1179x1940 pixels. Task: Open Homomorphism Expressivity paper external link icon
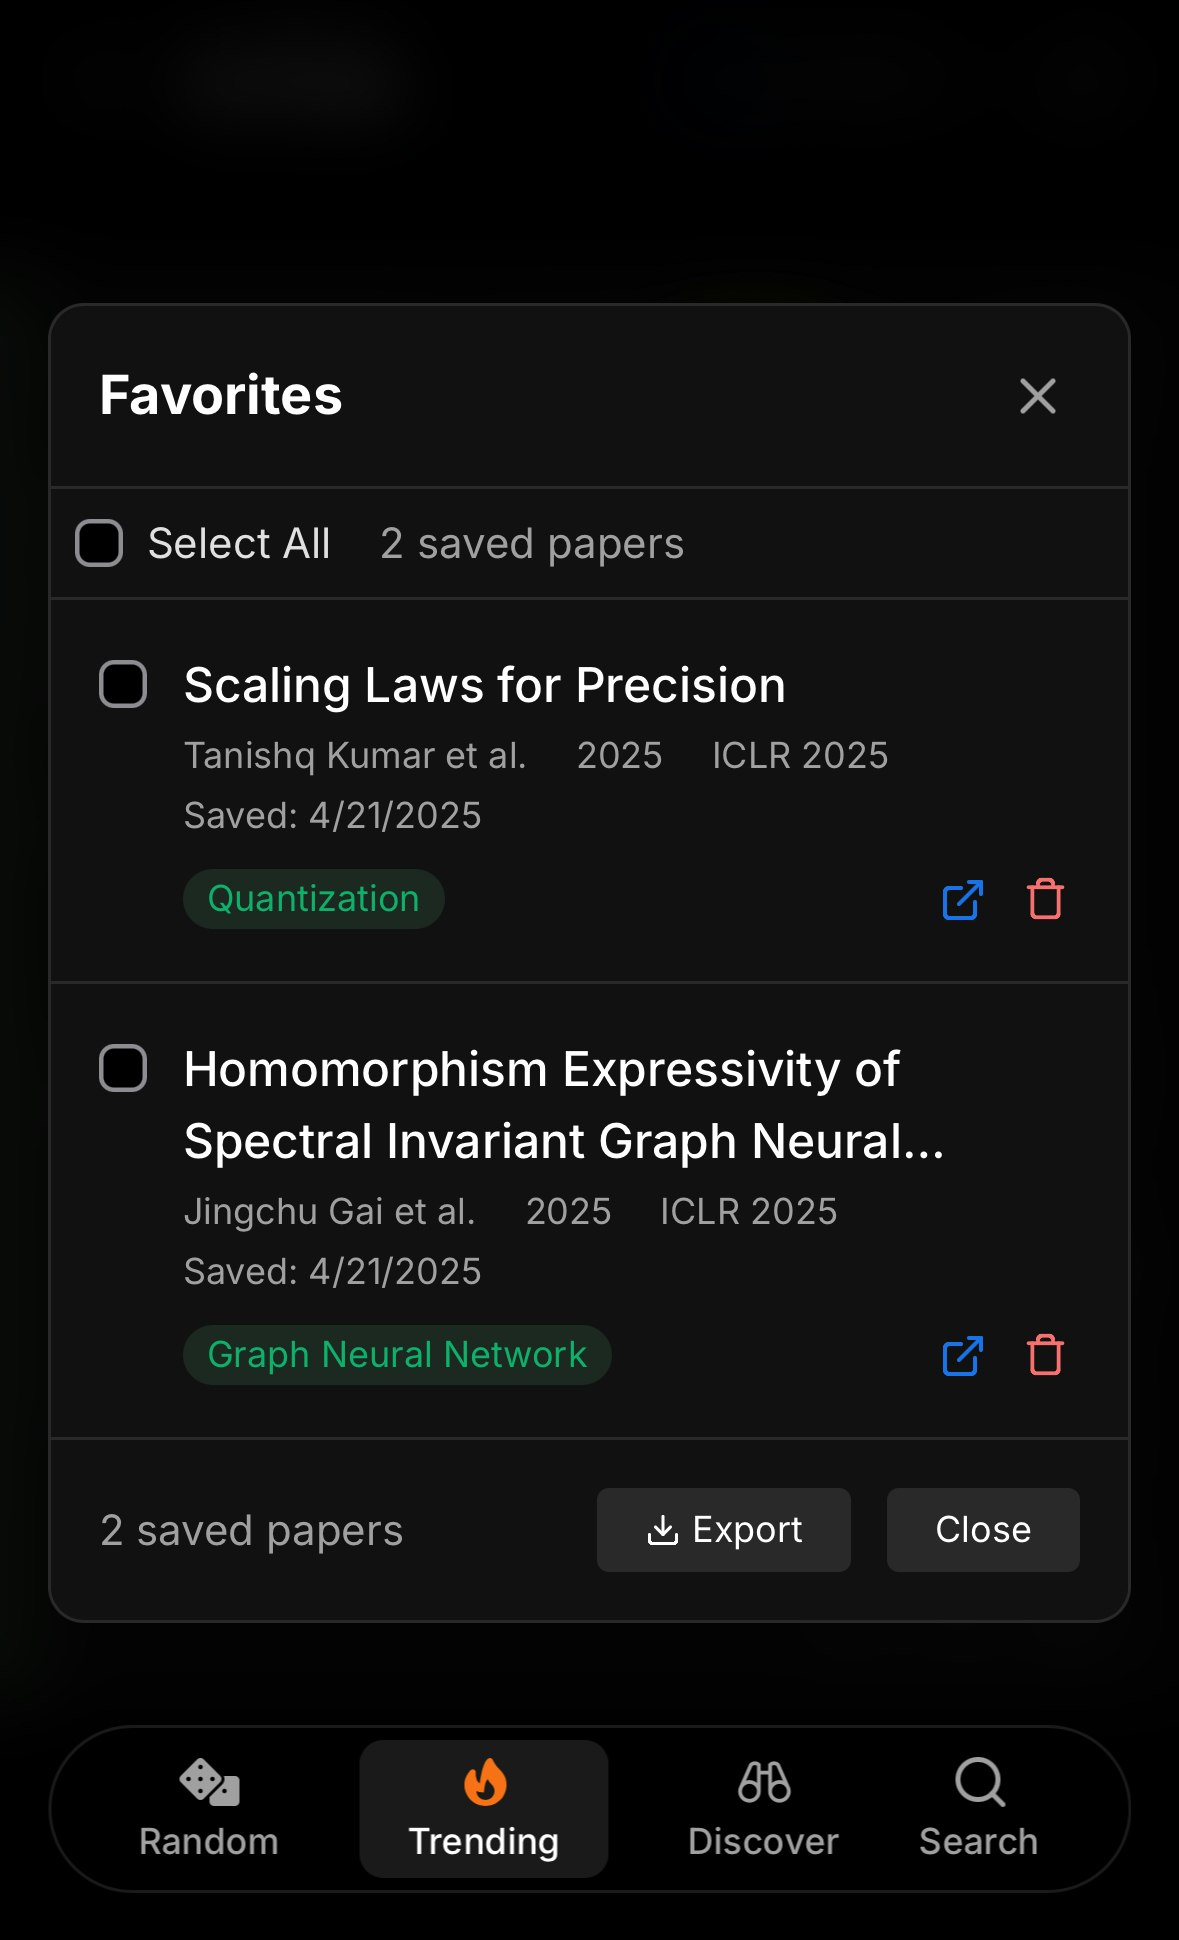(962, 1355)
